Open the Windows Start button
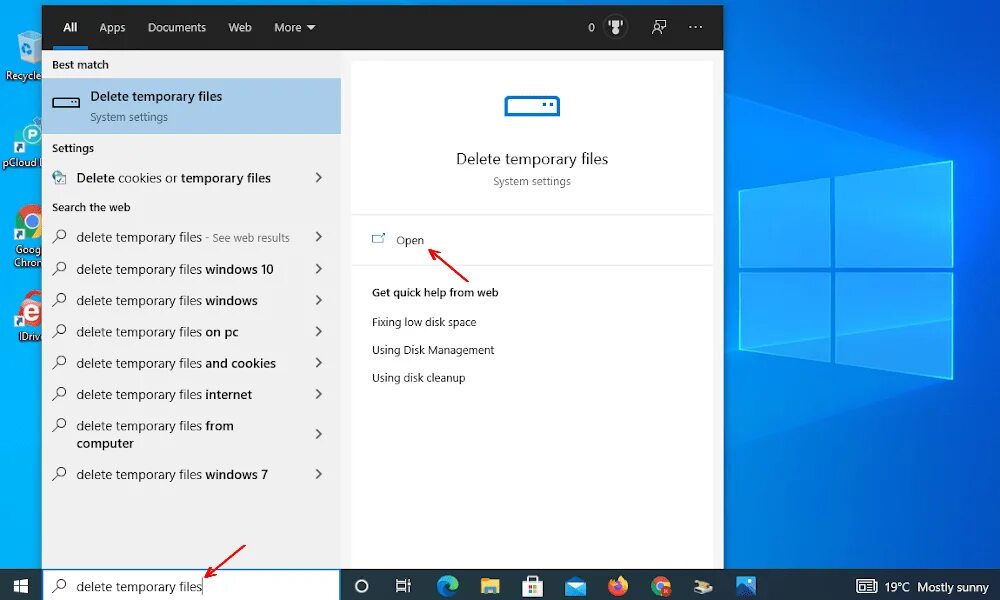This screenshot has width=1000, height=600. [20, 585]
